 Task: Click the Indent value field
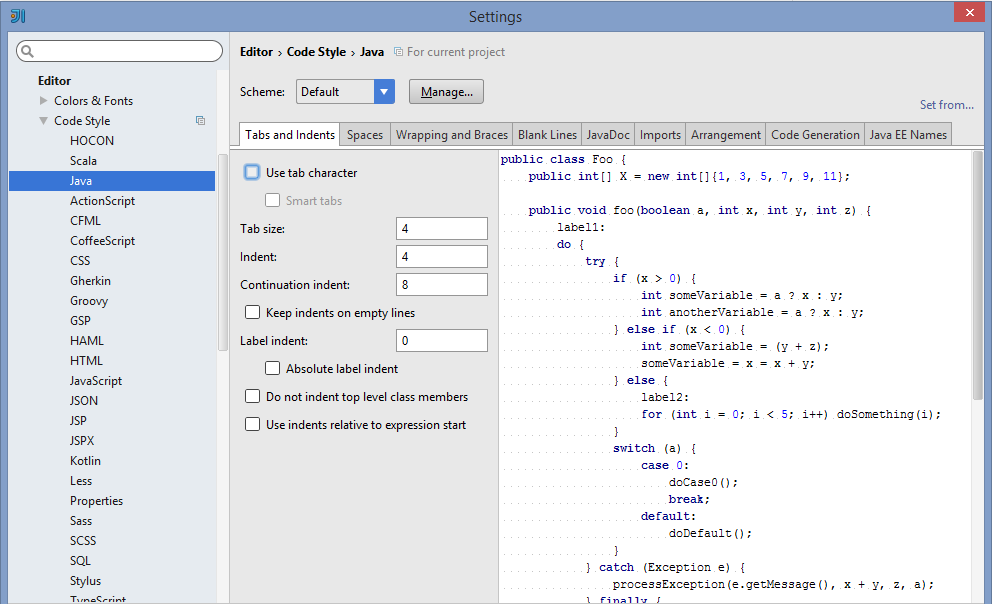click(x=442, y=256)
